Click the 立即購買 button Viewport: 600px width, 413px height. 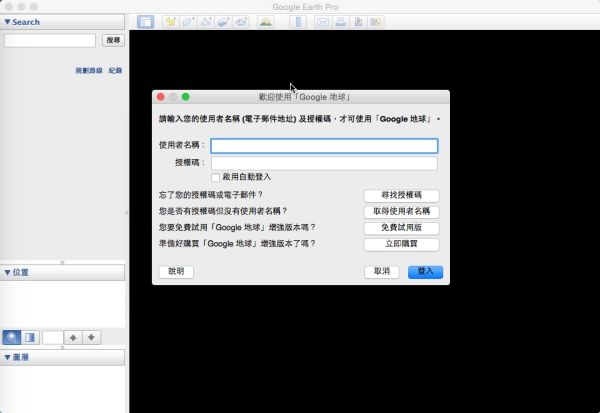[x=401, y=244]
